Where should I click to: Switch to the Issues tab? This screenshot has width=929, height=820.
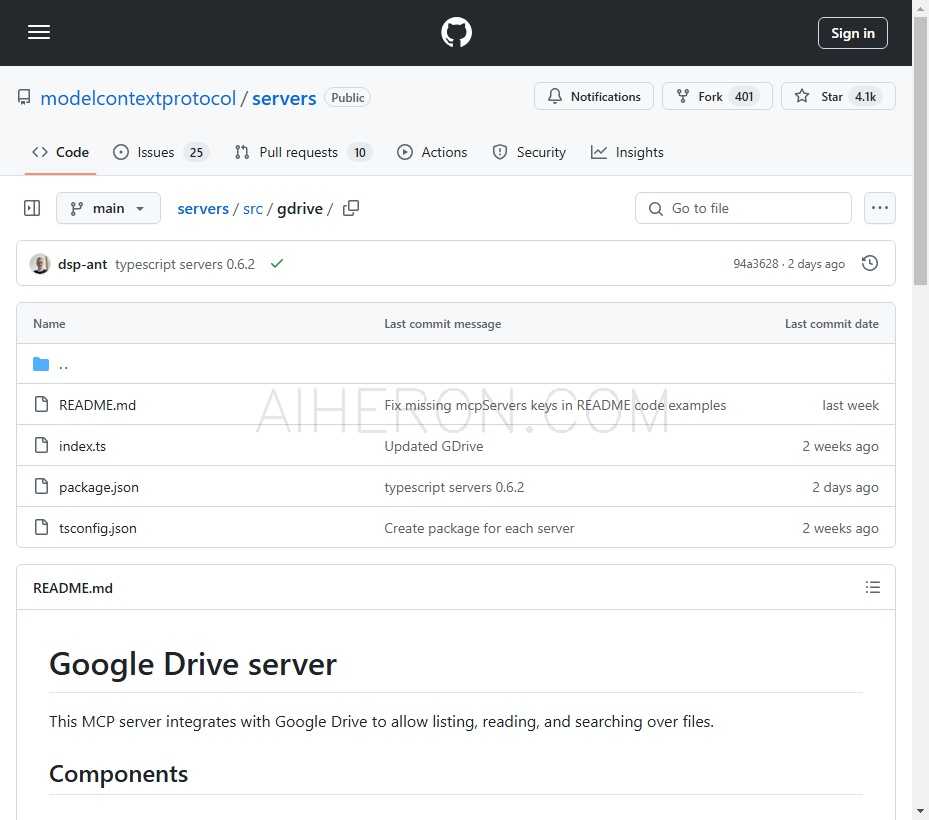(x=161, y=152)
